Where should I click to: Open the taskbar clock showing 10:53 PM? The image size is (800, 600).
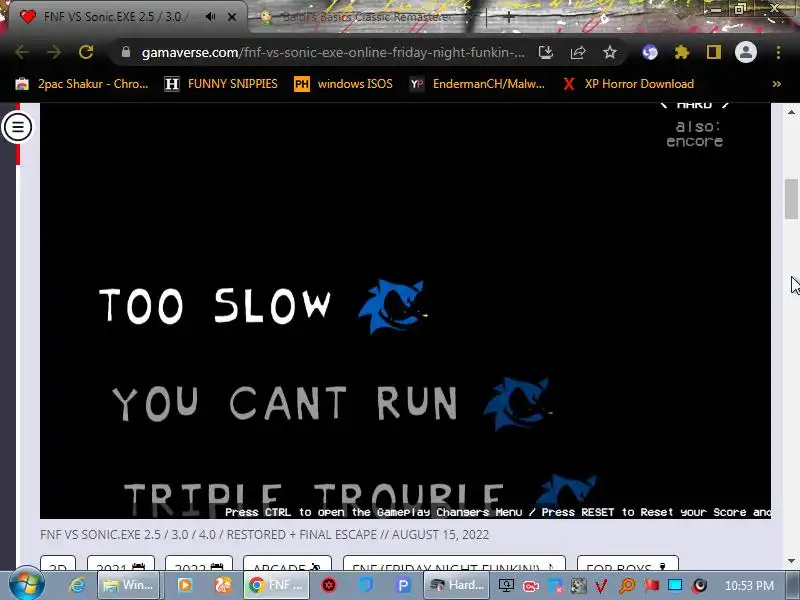749,585
